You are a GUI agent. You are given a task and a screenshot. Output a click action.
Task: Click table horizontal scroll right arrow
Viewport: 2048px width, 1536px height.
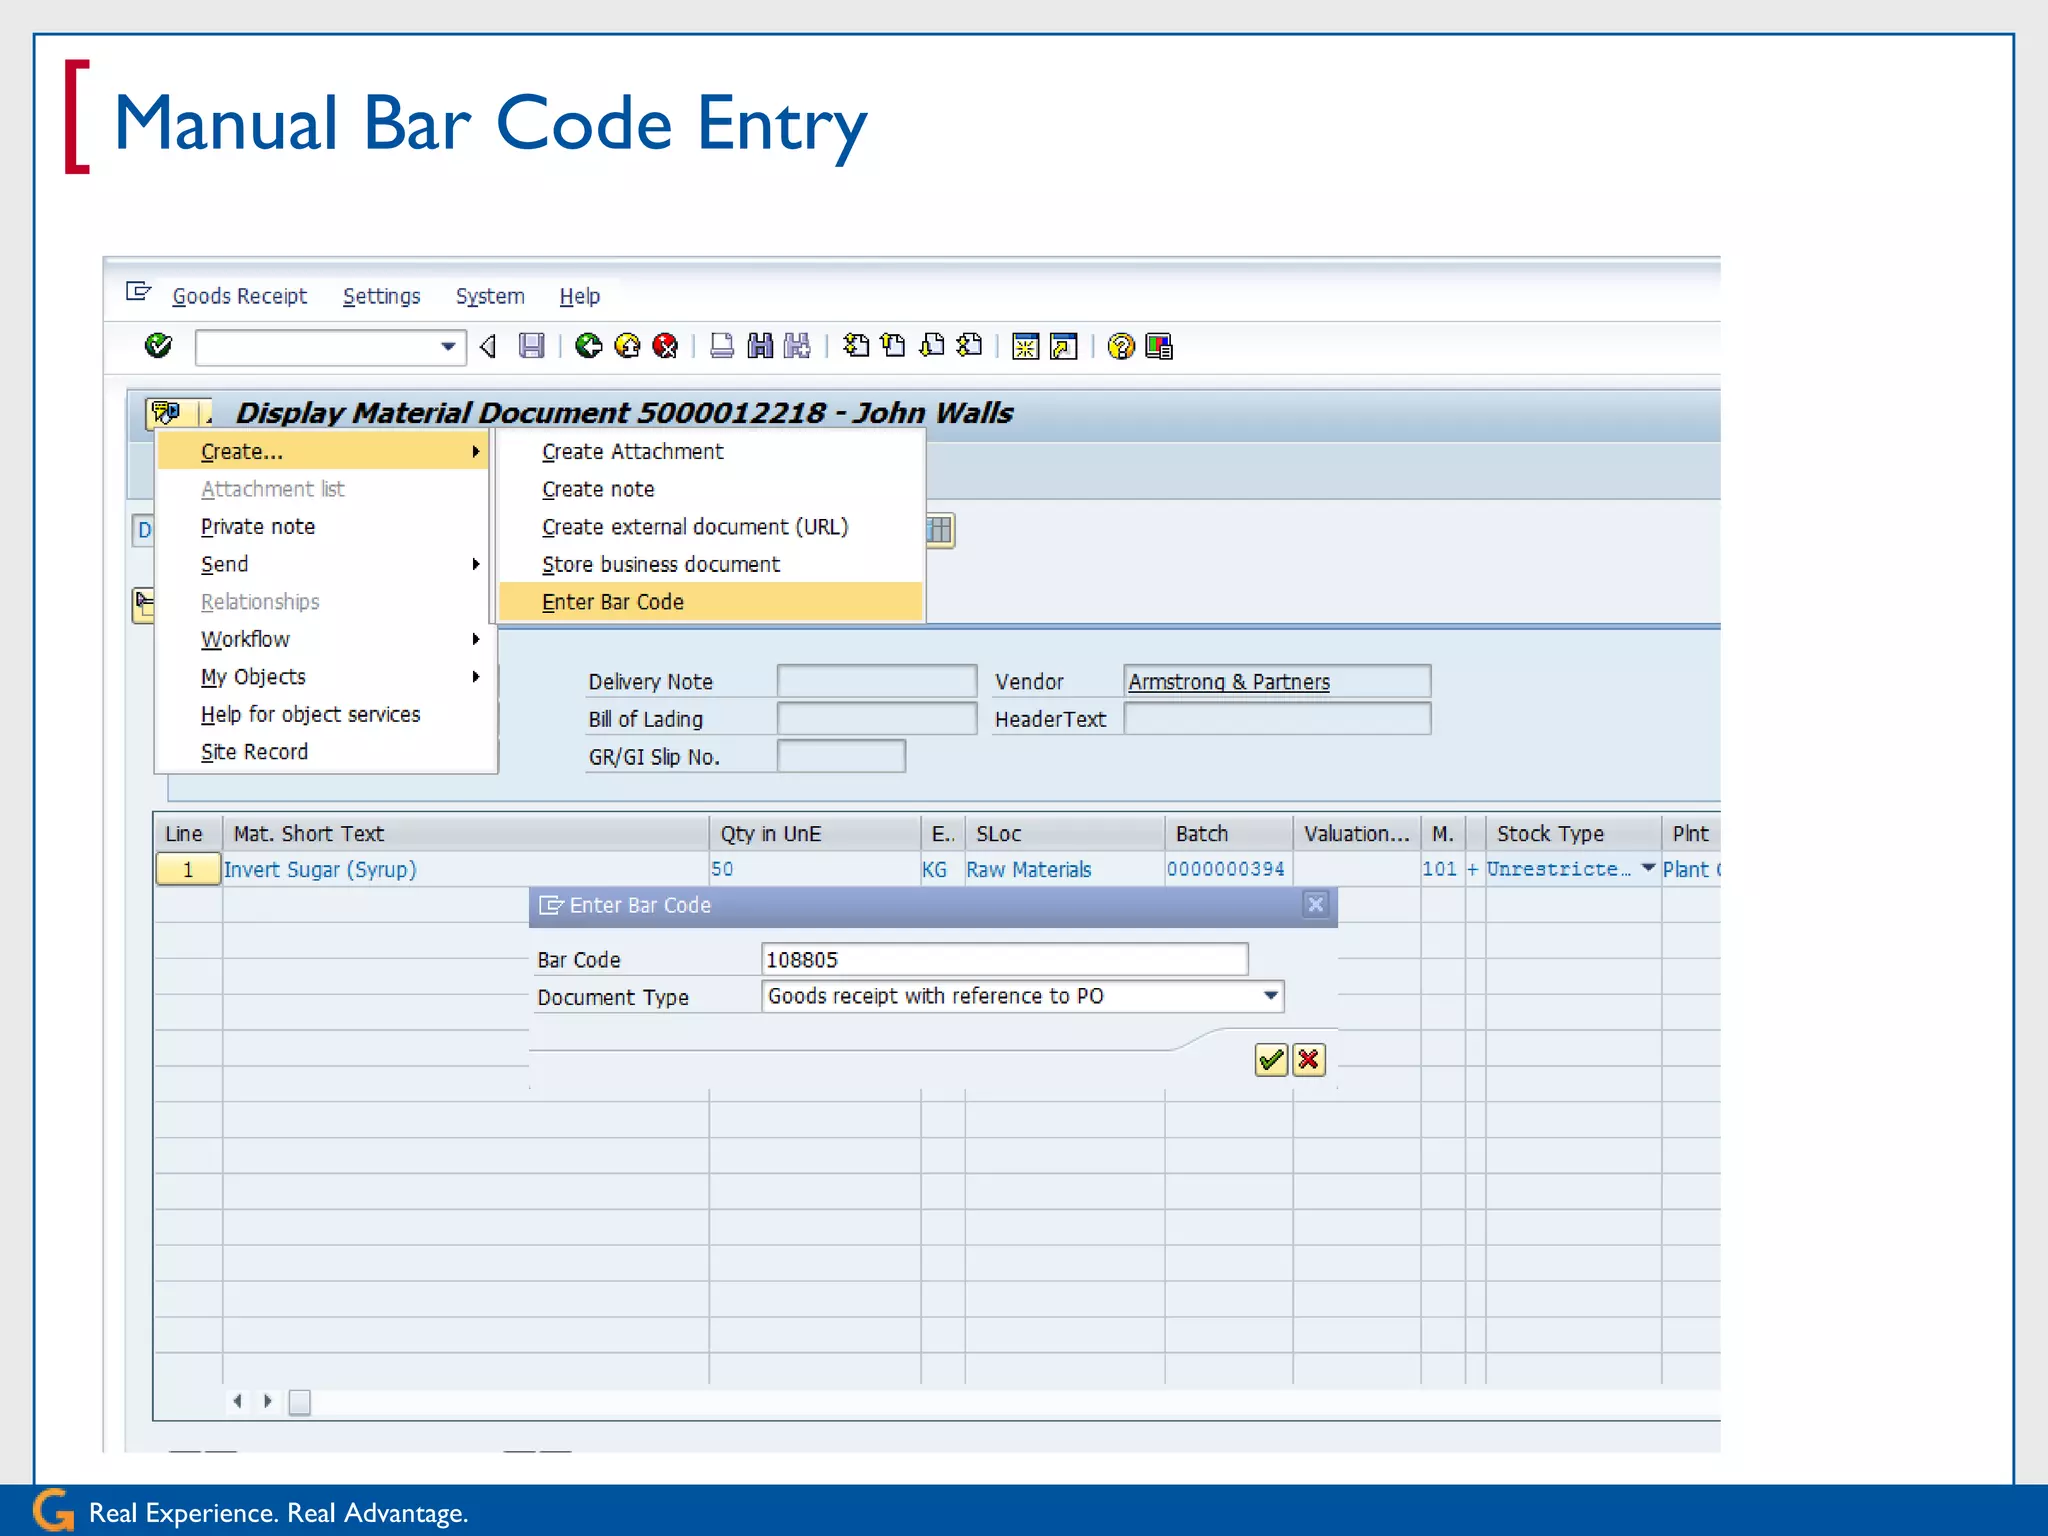(x=268, y=1401)
